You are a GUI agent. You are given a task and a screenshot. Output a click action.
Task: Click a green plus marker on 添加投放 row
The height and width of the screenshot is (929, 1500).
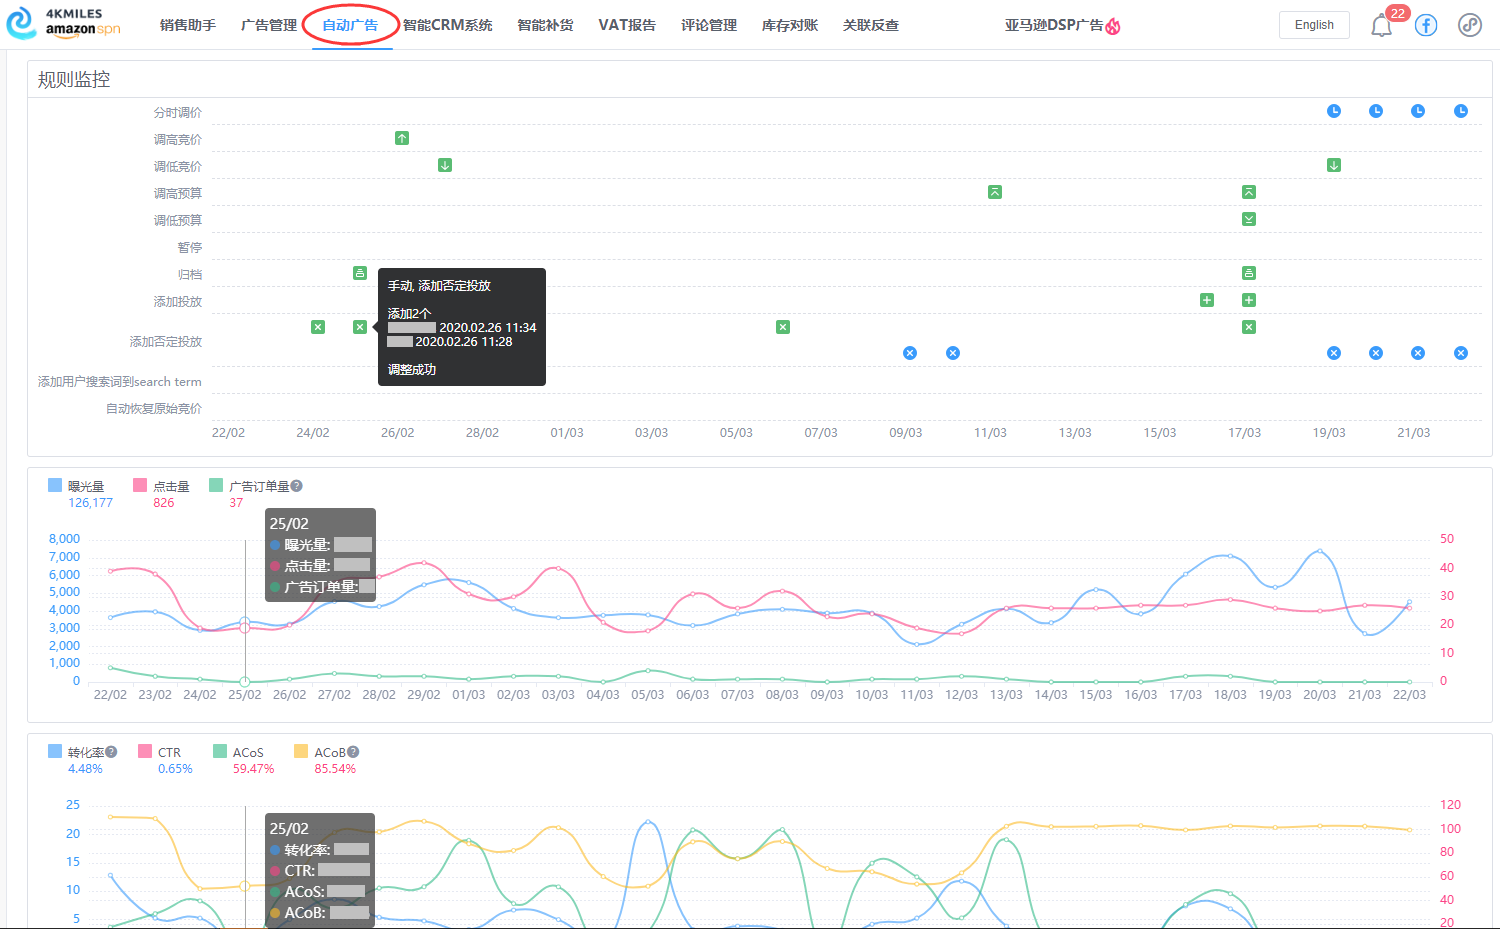(x=1206, y=299)
